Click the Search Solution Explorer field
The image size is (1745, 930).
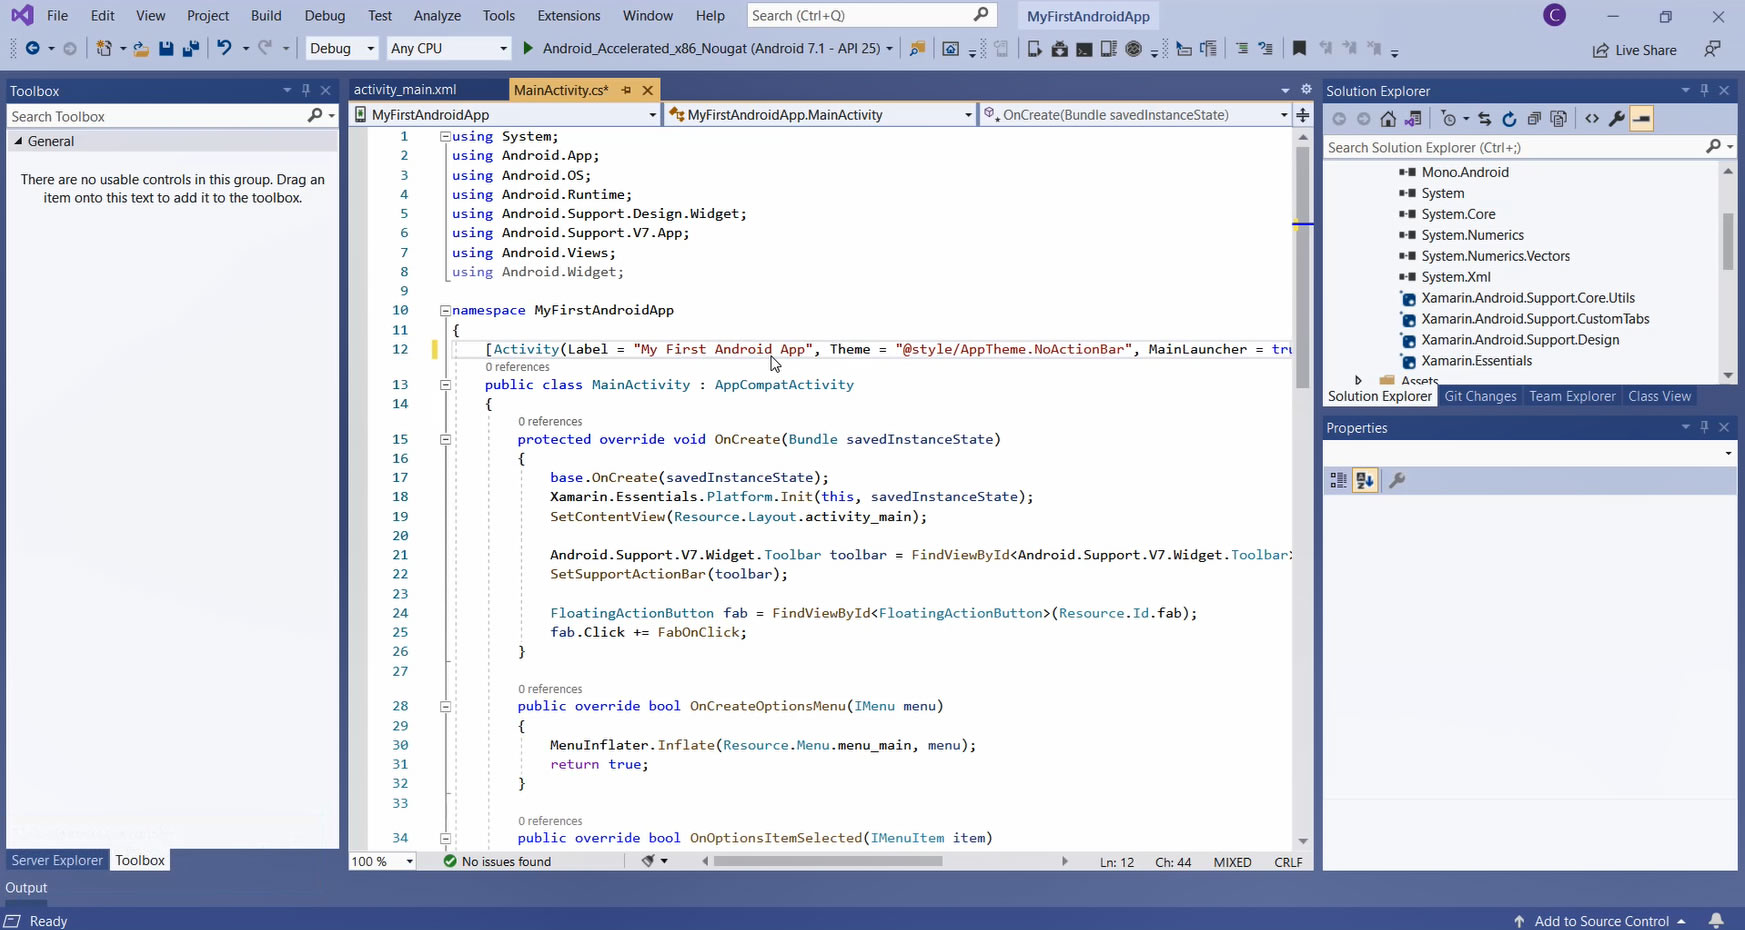click(x=1510, y=147)
